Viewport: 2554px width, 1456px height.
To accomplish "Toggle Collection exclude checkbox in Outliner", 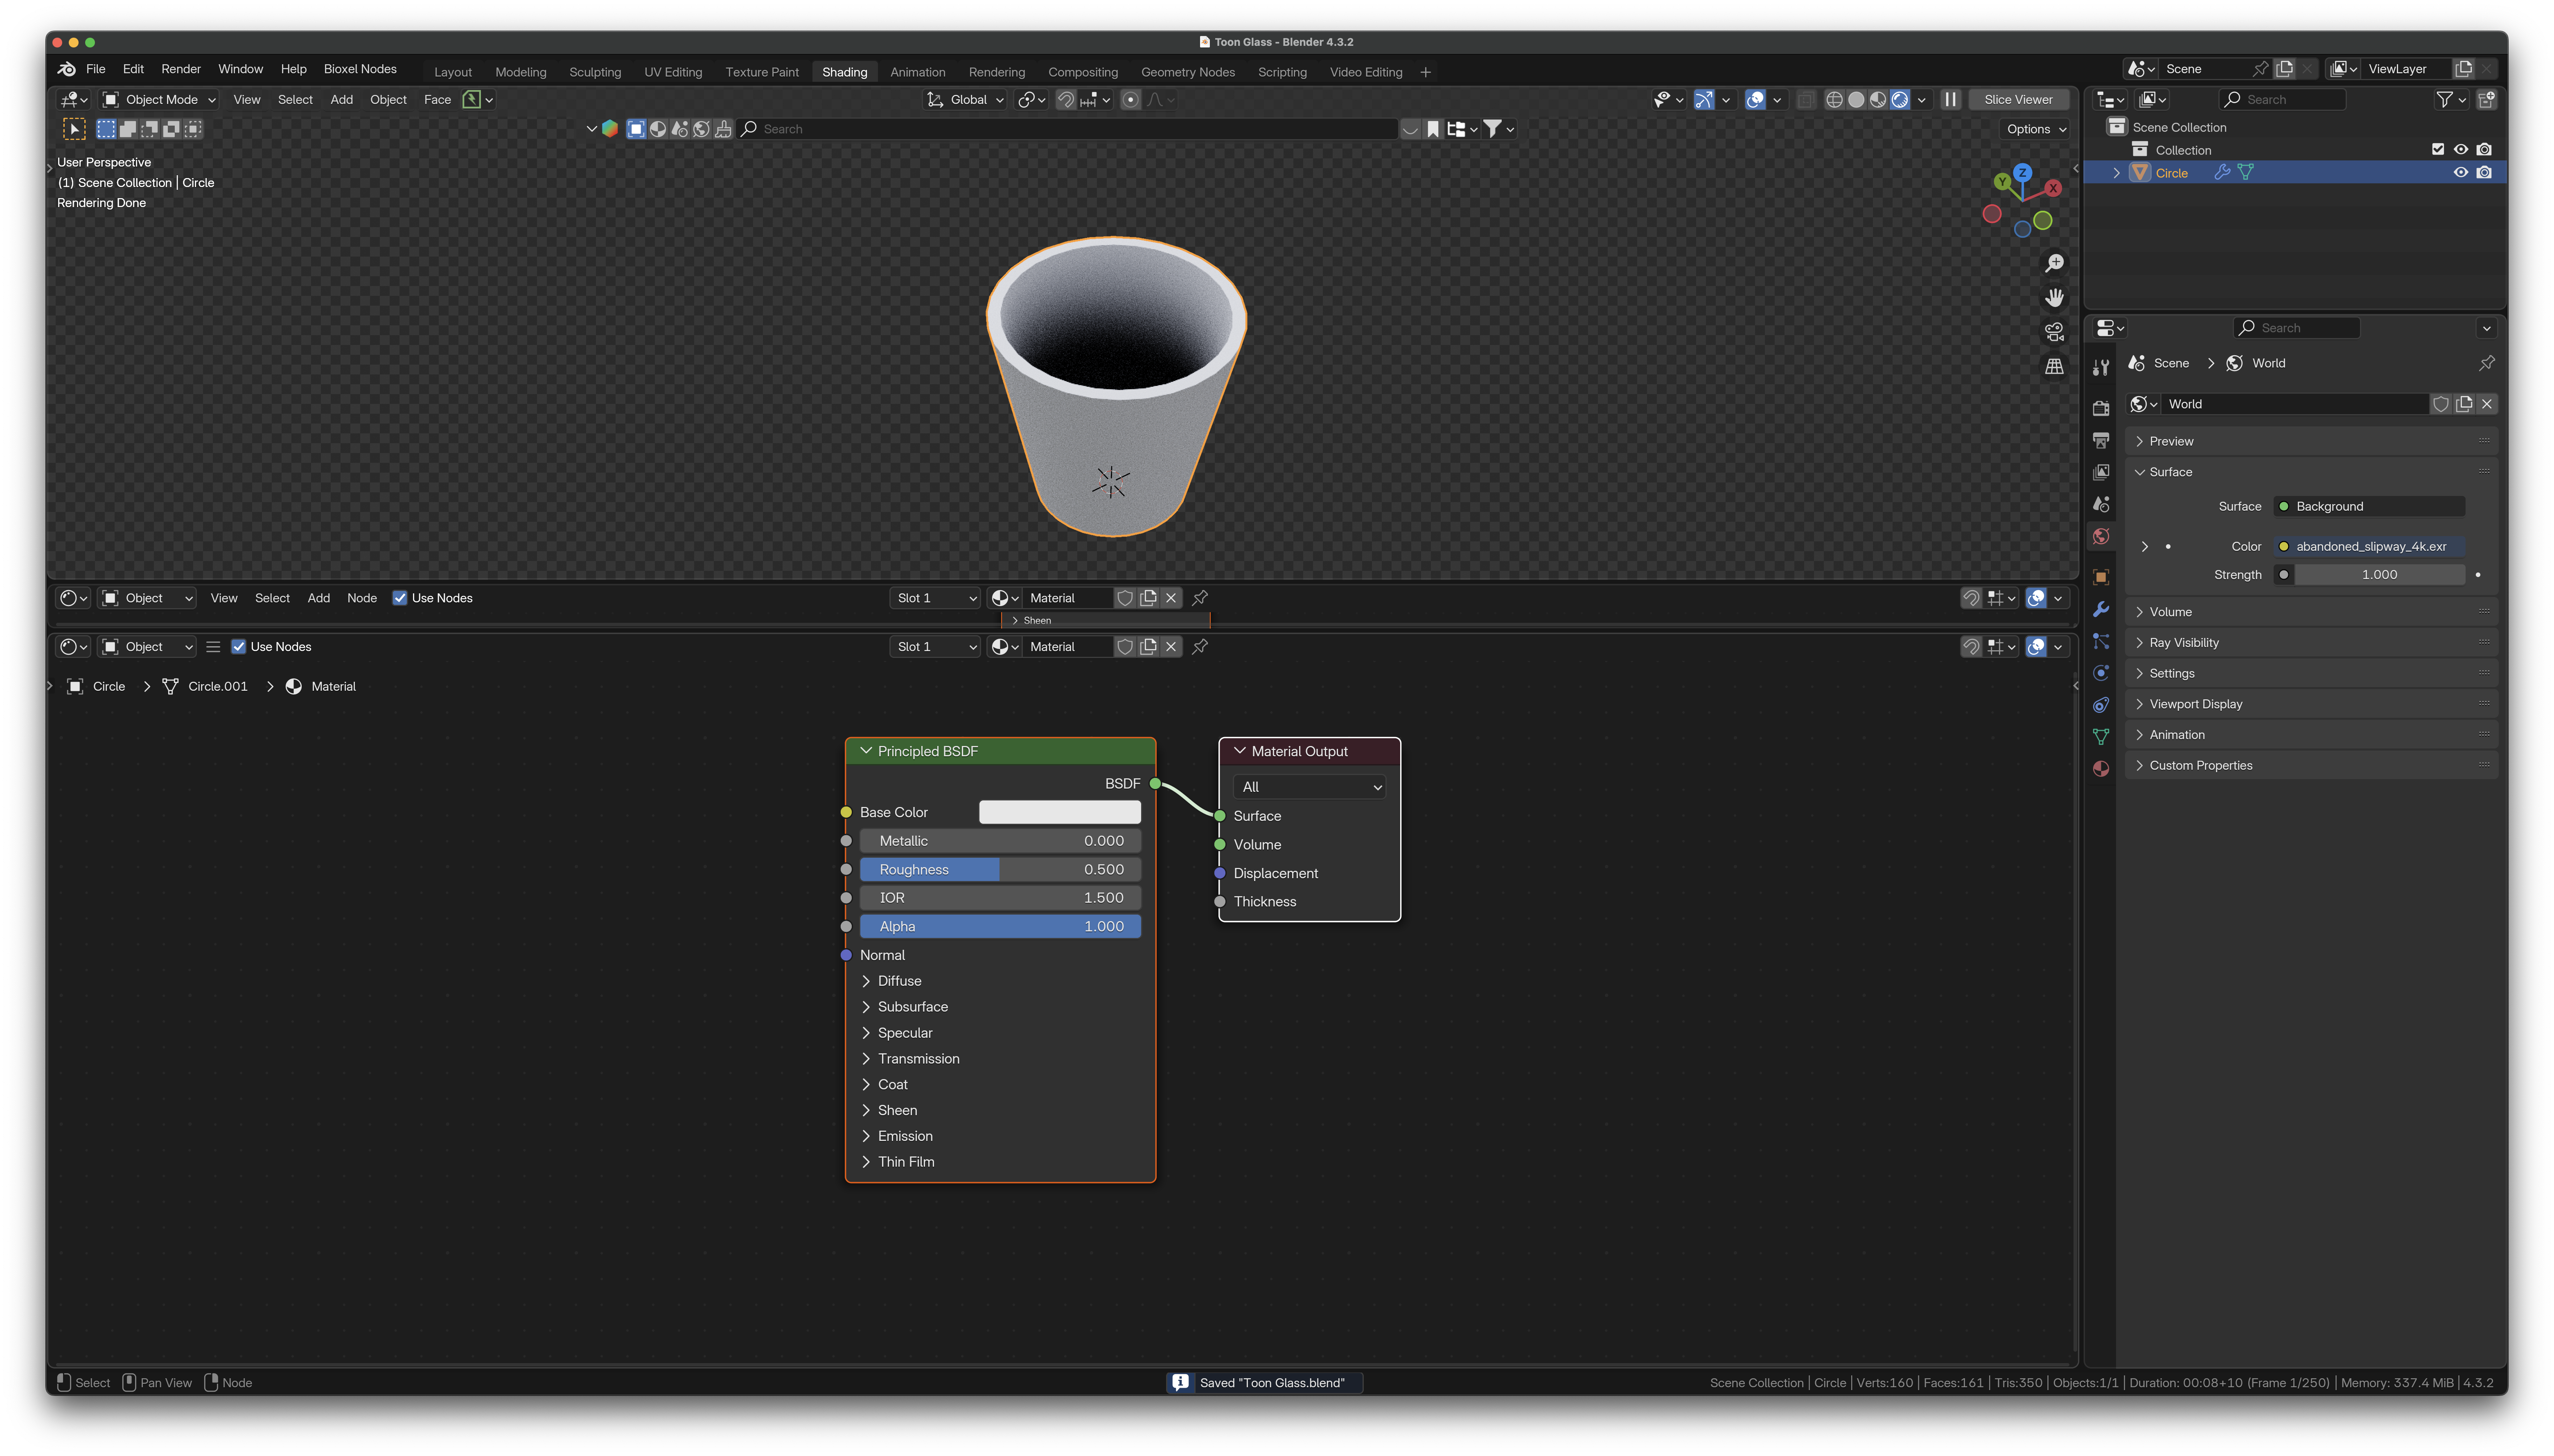I will click(2438, 150).
